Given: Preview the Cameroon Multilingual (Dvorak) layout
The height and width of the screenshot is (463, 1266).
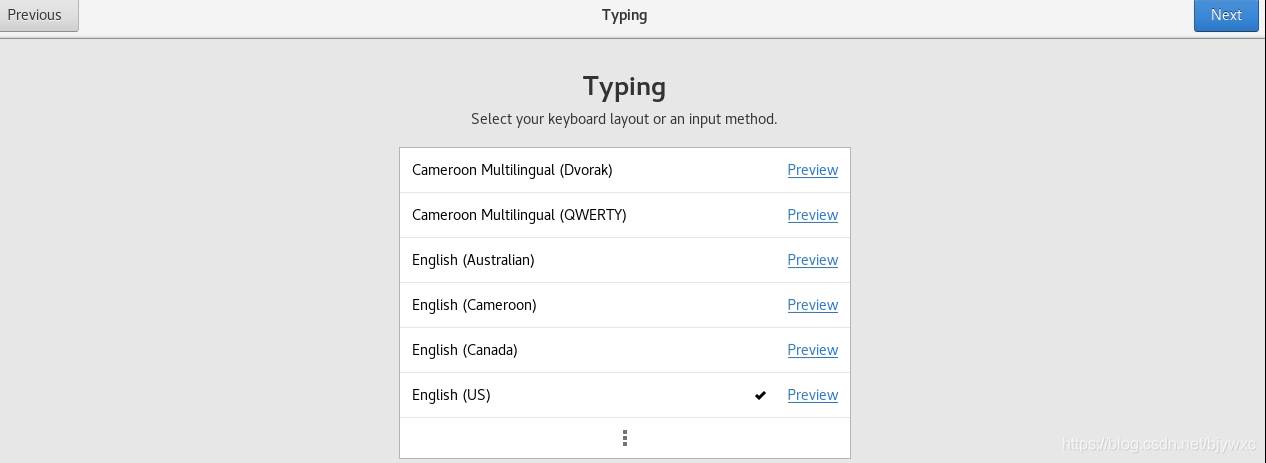Looking at the screenshot, I should tap(812, 170).
